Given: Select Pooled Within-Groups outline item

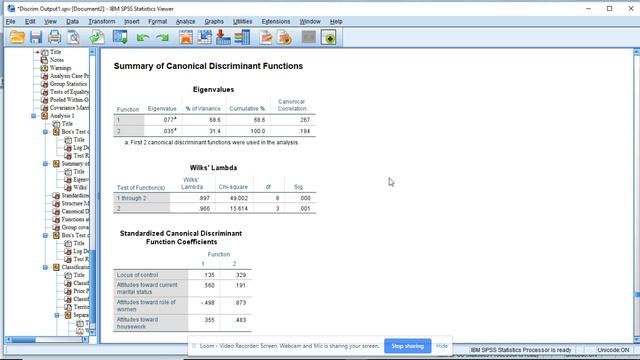Looking at the screenshot, I should point(69,100).
